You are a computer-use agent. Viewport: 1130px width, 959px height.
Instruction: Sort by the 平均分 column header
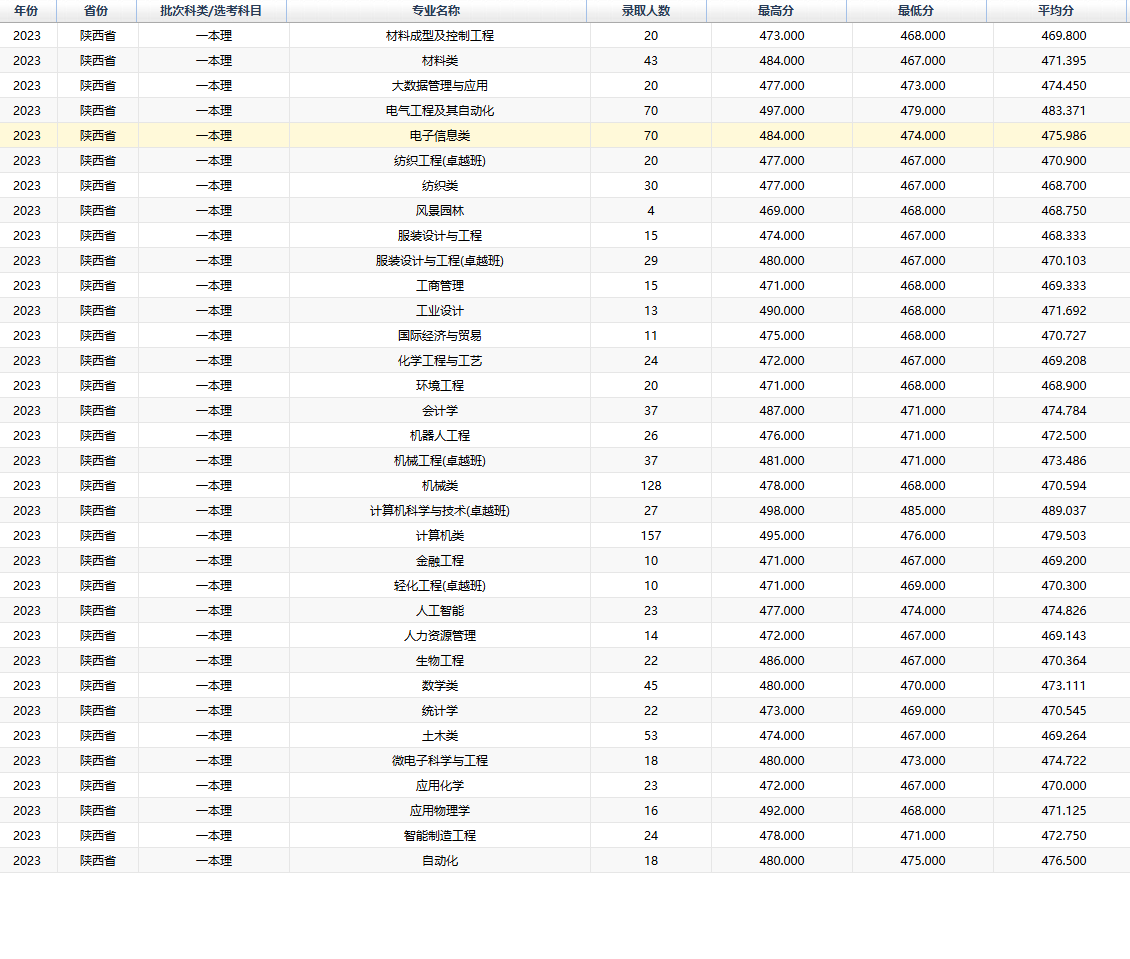tap(1056, 11)
